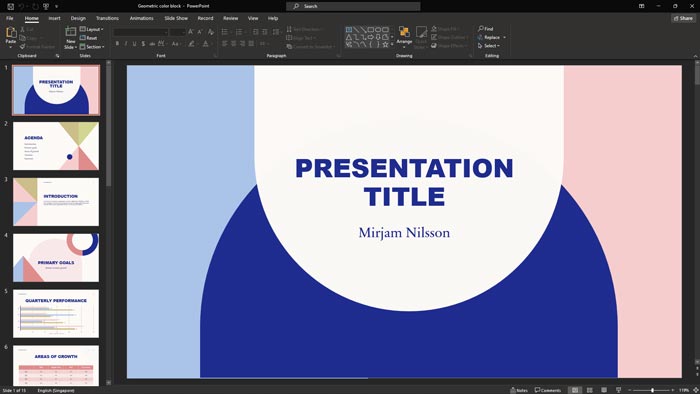
Task: Expand the Paste options arrow
Action: click(11, 46)
